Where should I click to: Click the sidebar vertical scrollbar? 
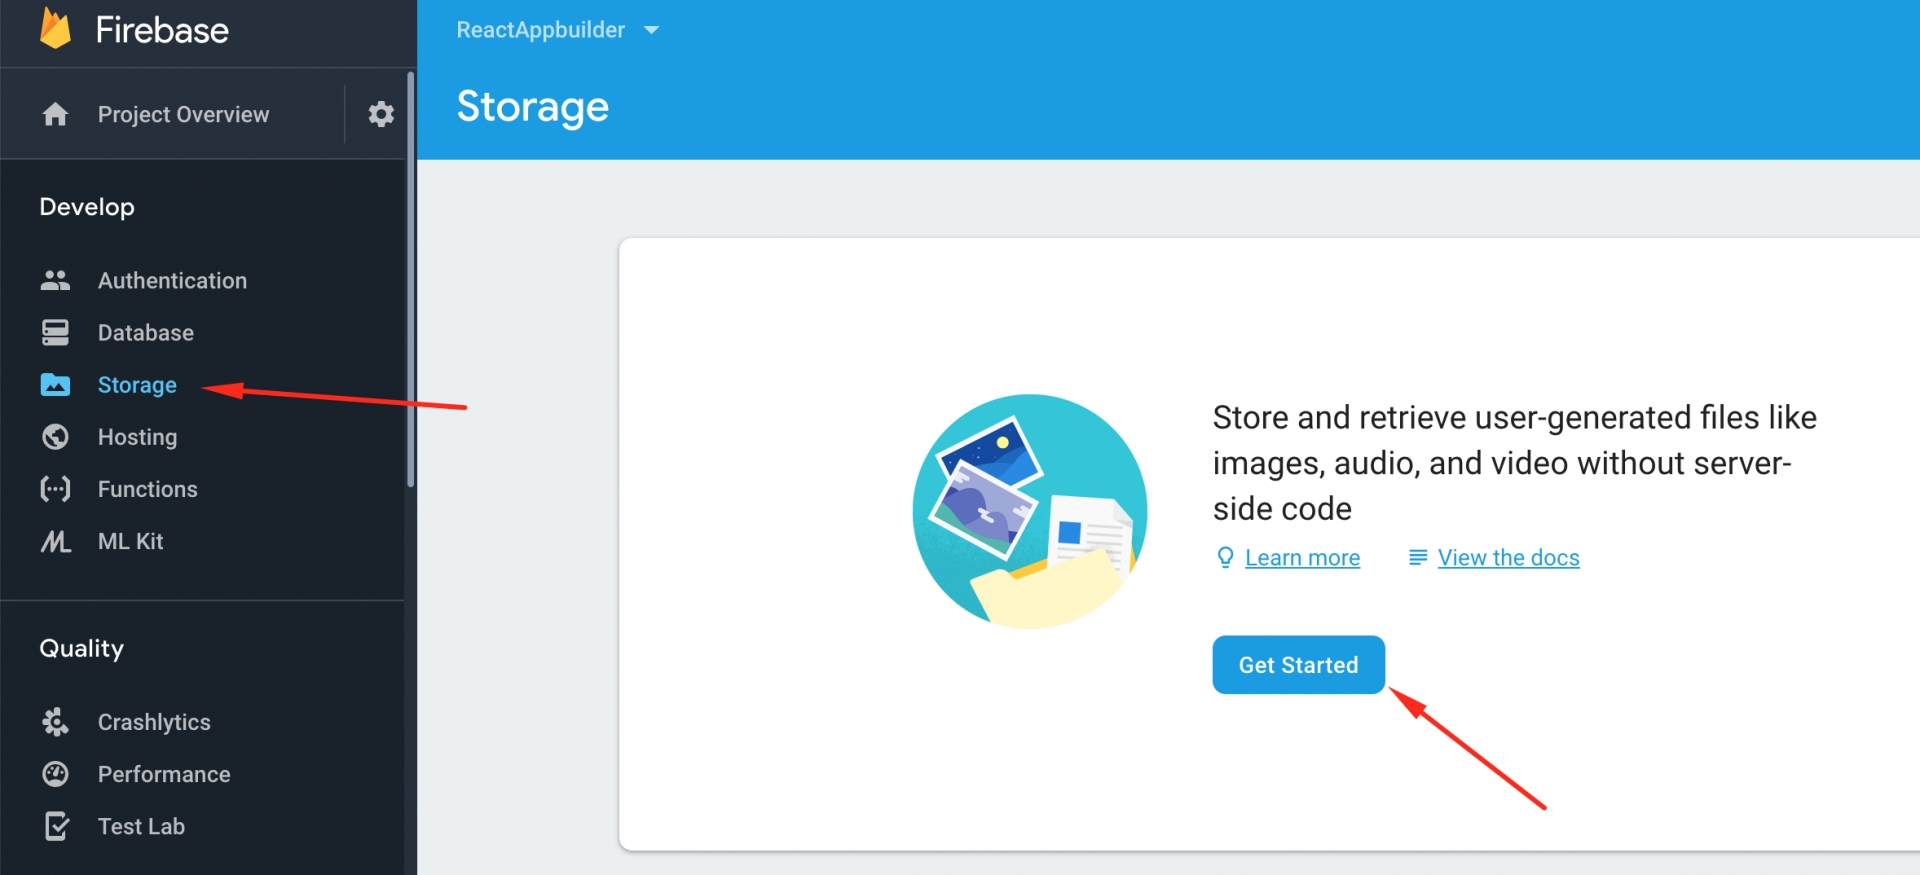tap(410, 280)
